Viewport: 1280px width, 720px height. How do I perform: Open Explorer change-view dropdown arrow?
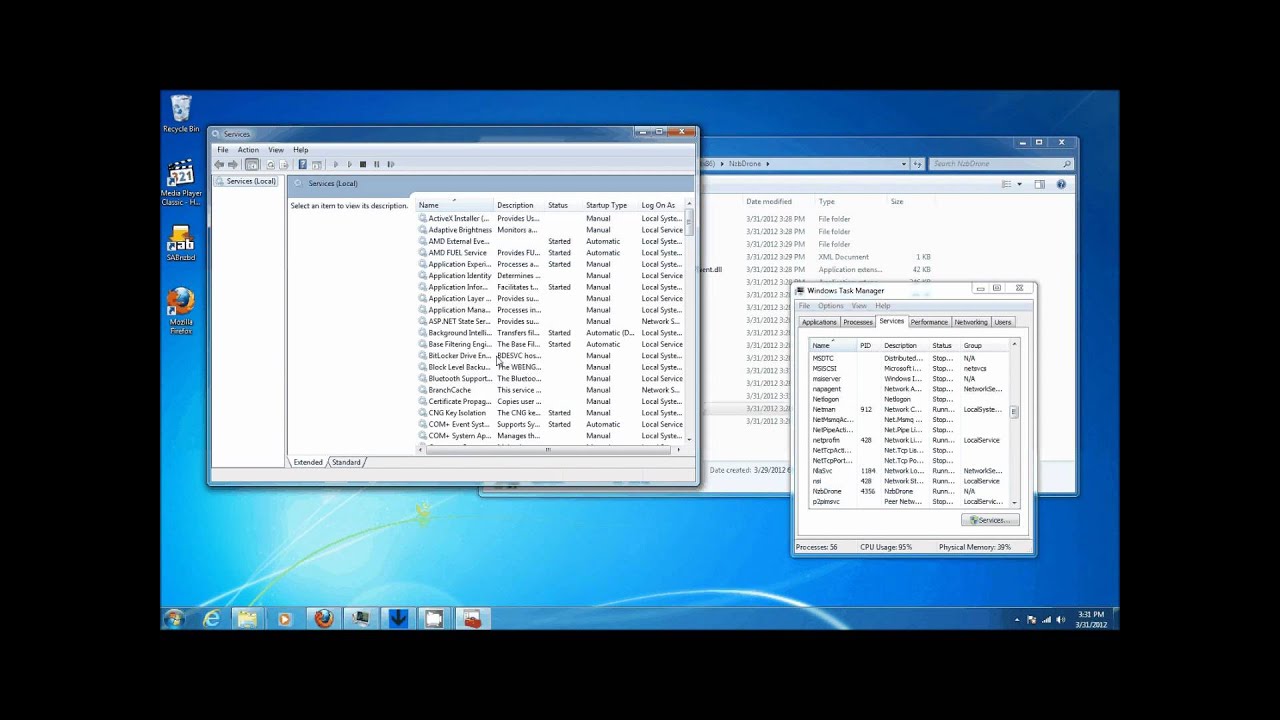pos(1019,184)
